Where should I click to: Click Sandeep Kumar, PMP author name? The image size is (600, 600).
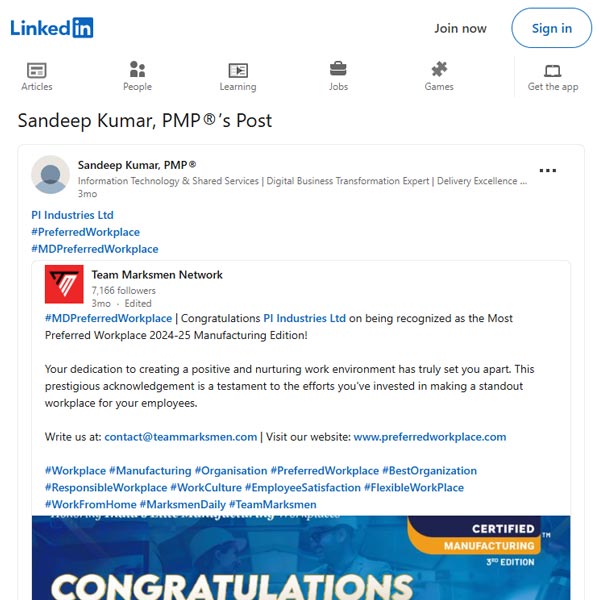pos(137,165)
